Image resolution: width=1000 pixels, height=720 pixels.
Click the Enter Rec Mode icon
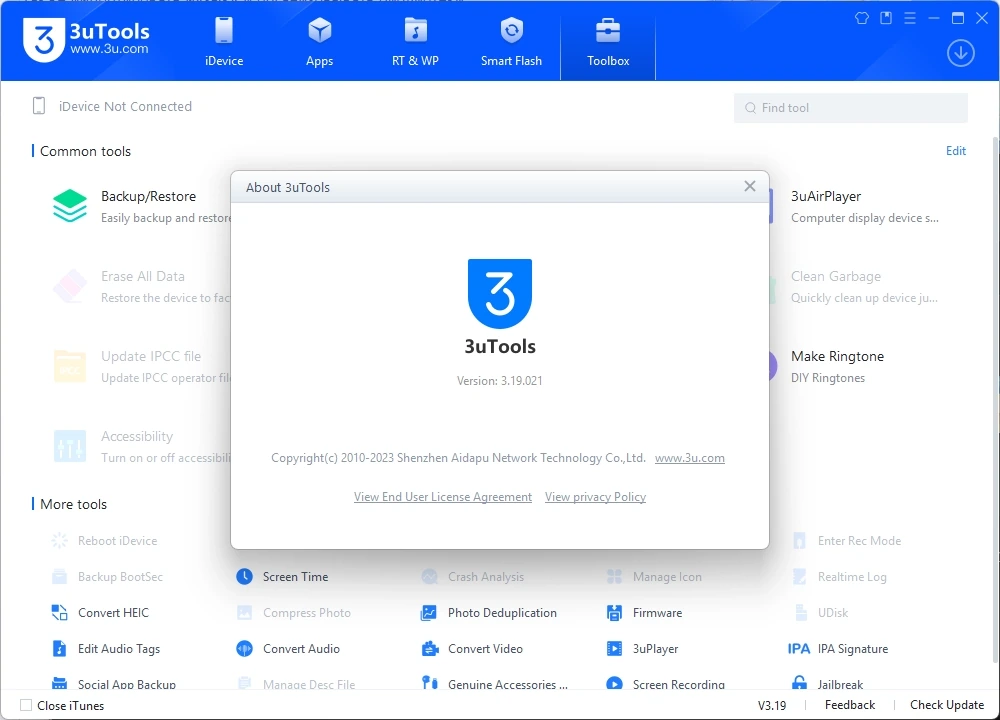click(799, 541)
